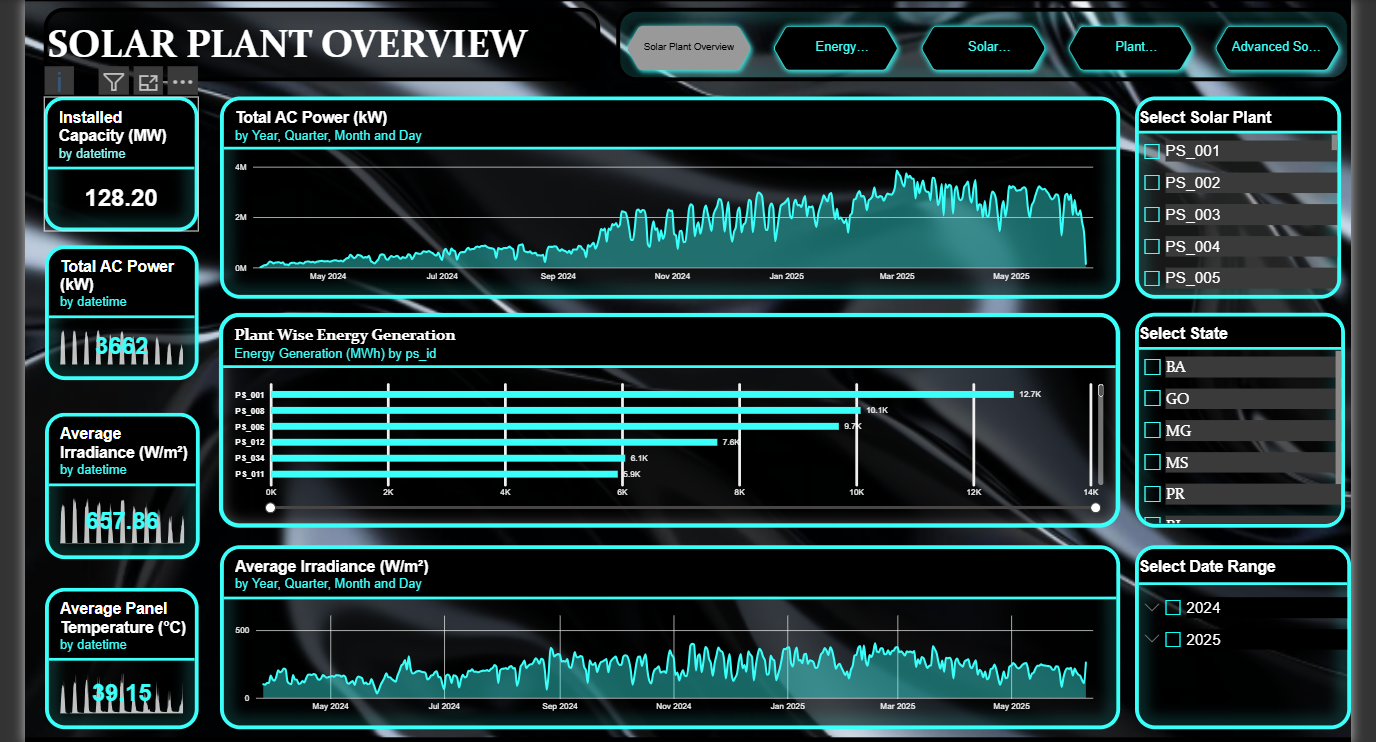Click the 39.15 panel temperature value
This screenshot has height=742, width=1376.
coord(122,693)
